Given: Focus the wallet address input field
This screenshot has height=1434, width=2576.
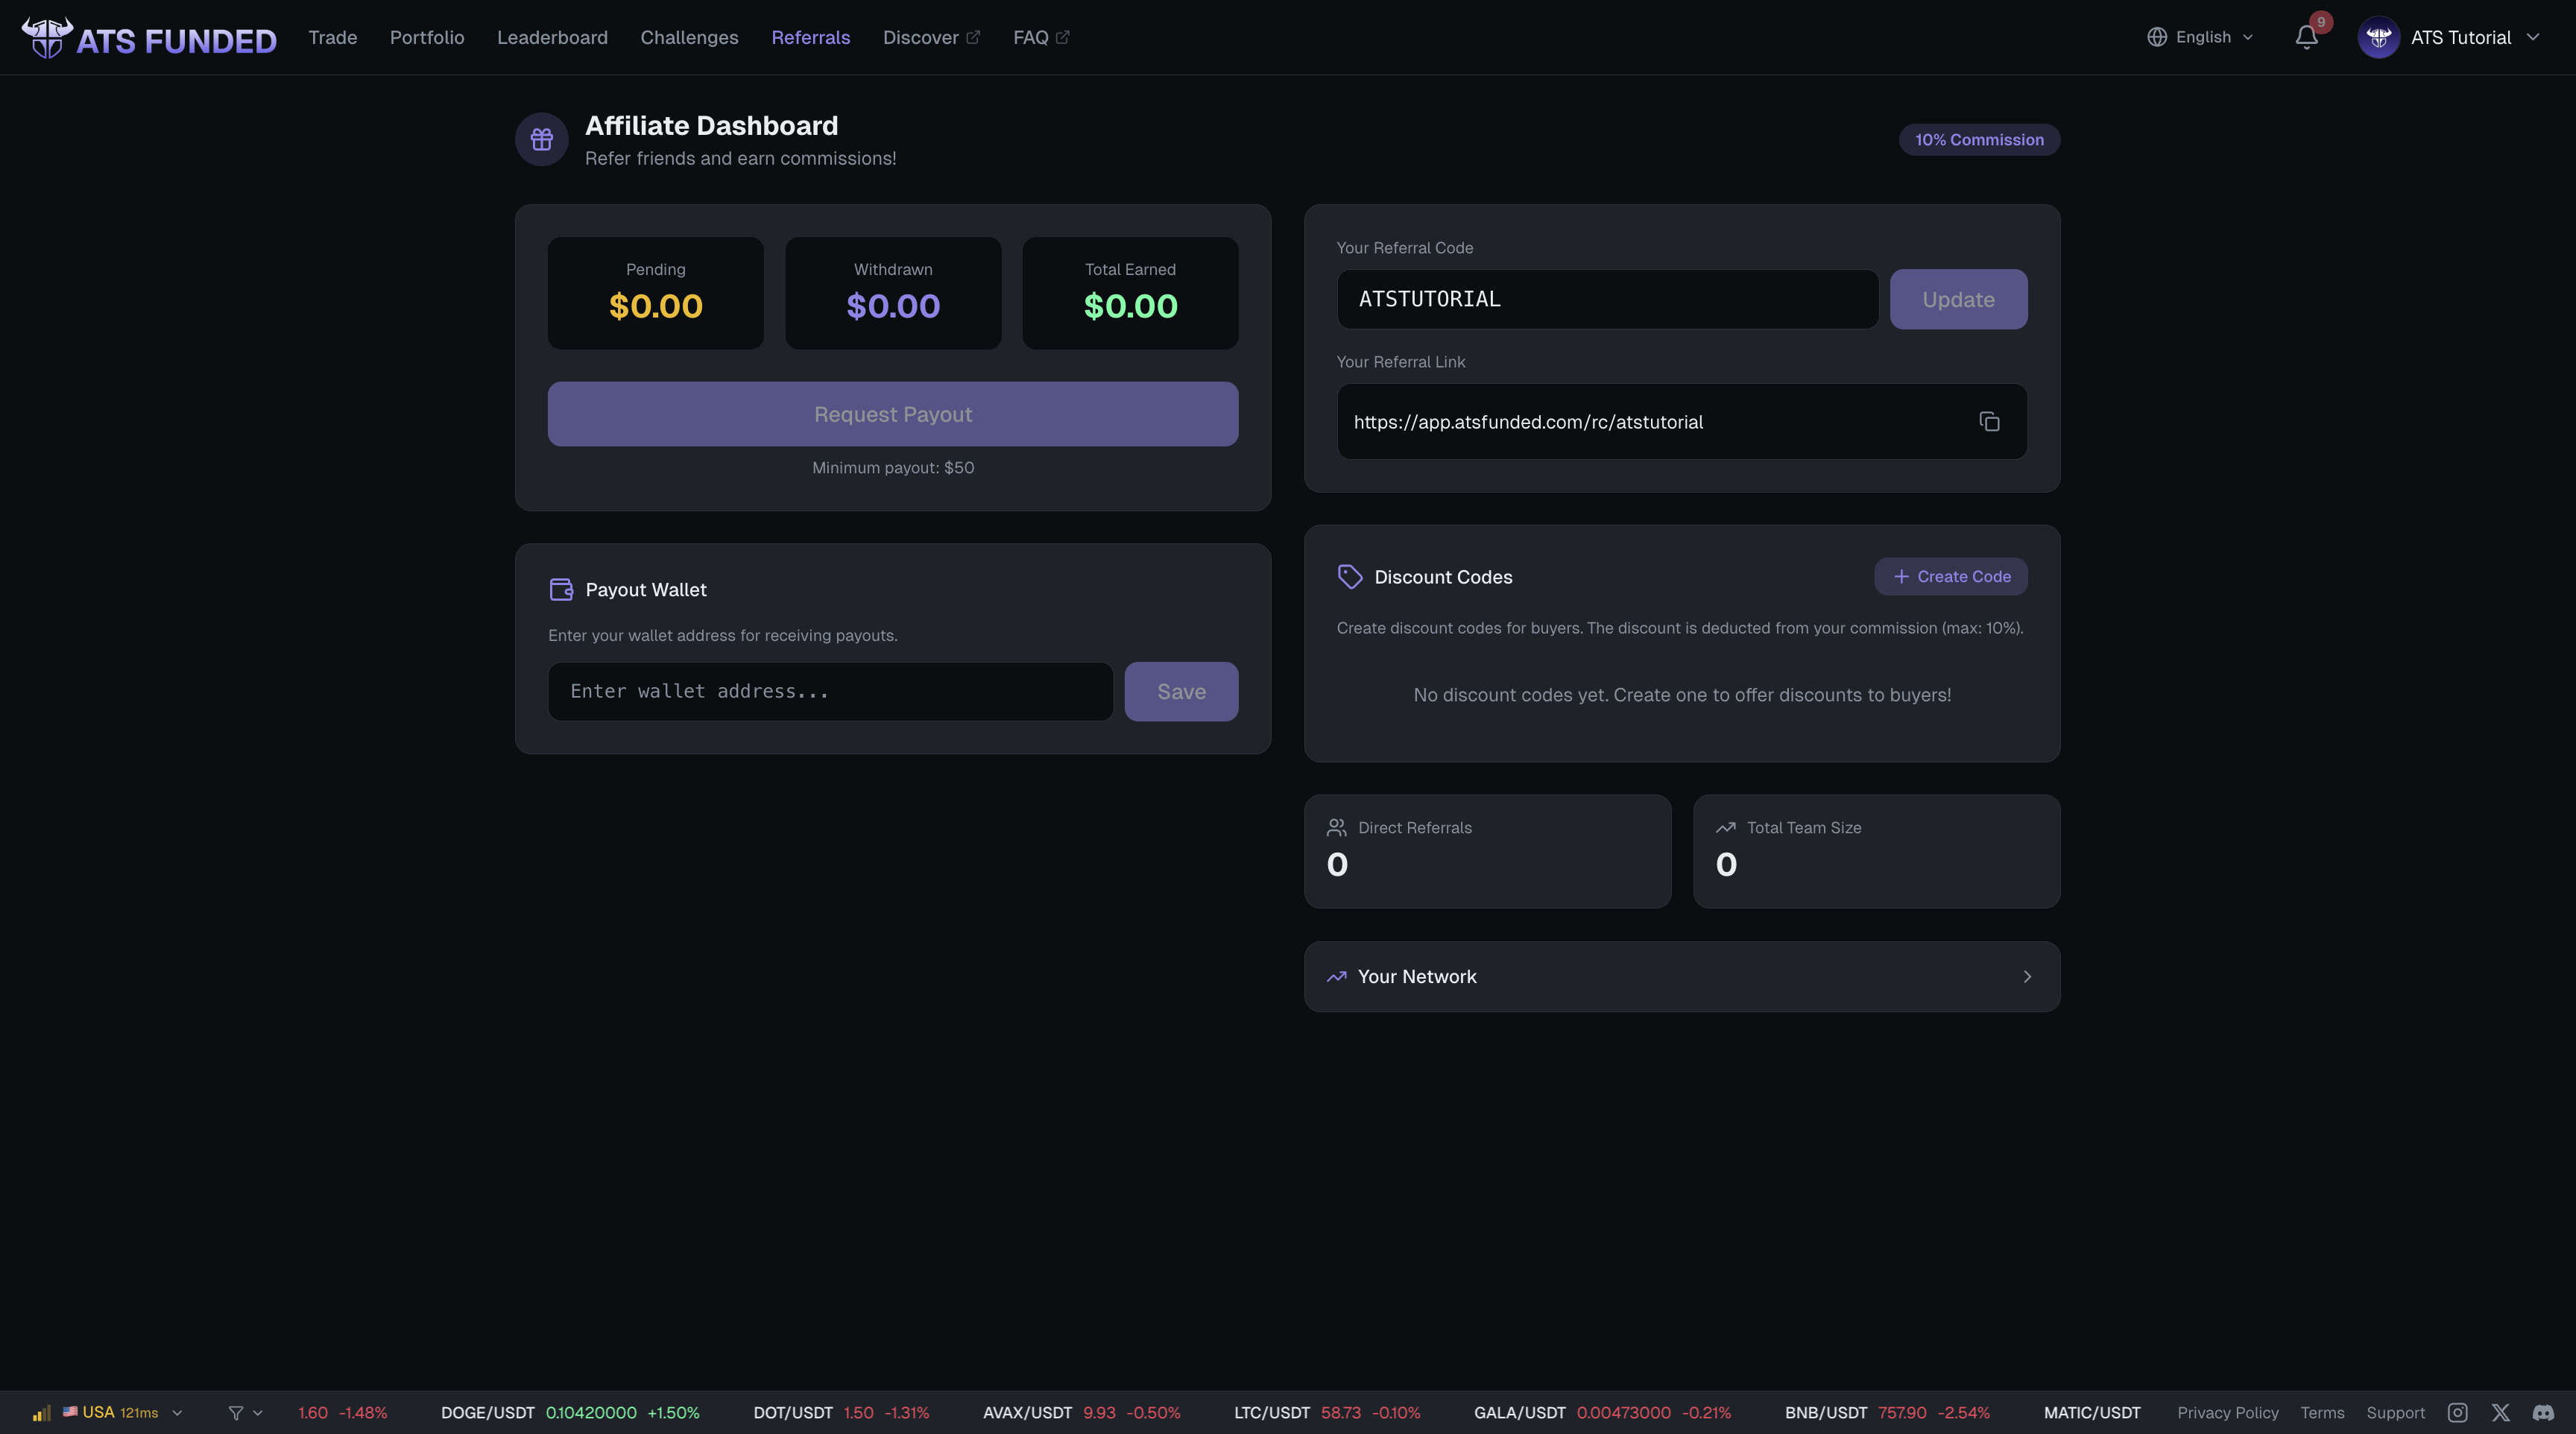Looking at the screenshot, I should click(830, 691).
